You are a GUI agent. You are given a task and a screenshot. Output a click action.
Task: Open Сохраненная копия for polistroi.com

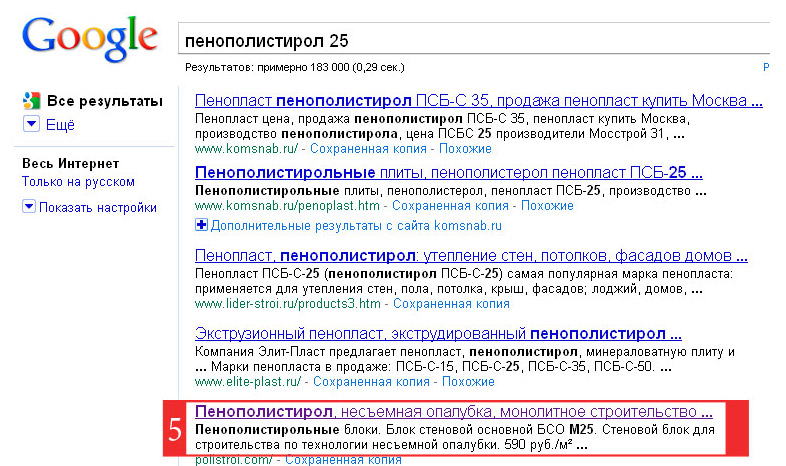coord(343,459)
